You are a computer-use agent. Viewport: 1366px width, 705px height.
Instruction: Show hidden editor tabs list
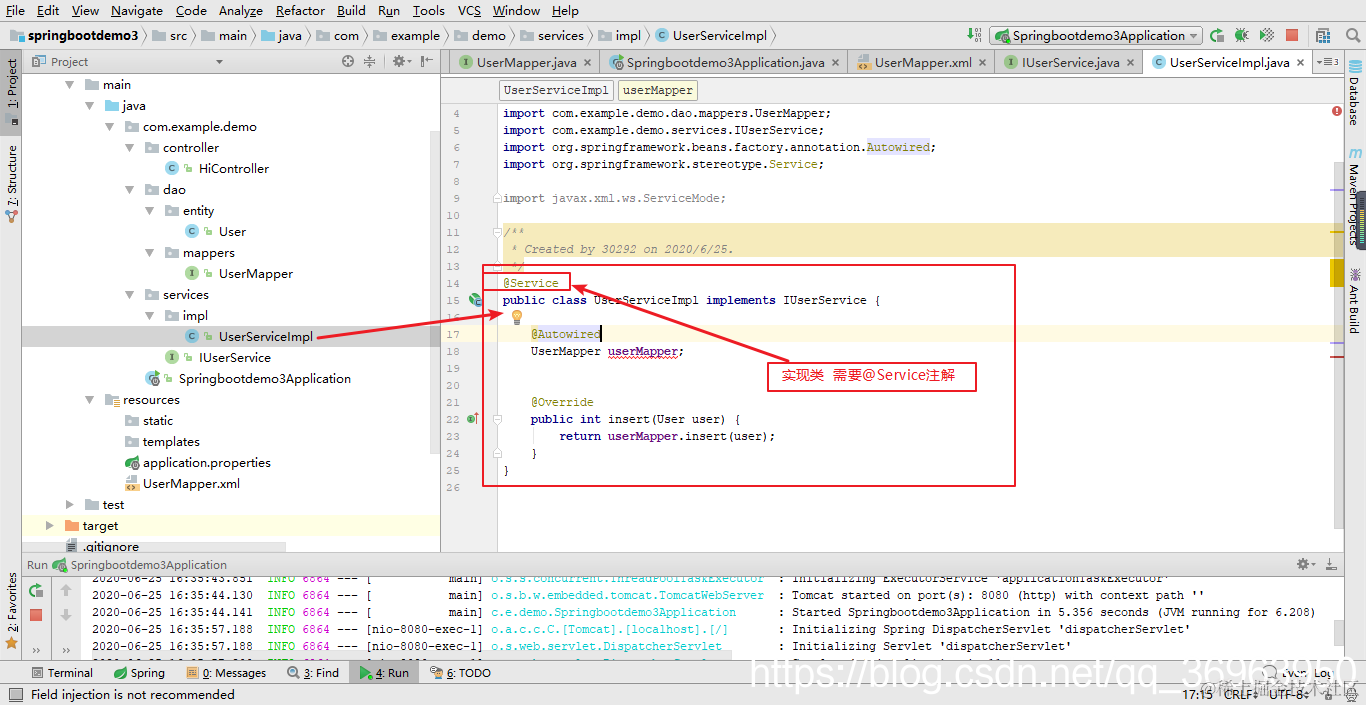click(x=1328, y=62)
